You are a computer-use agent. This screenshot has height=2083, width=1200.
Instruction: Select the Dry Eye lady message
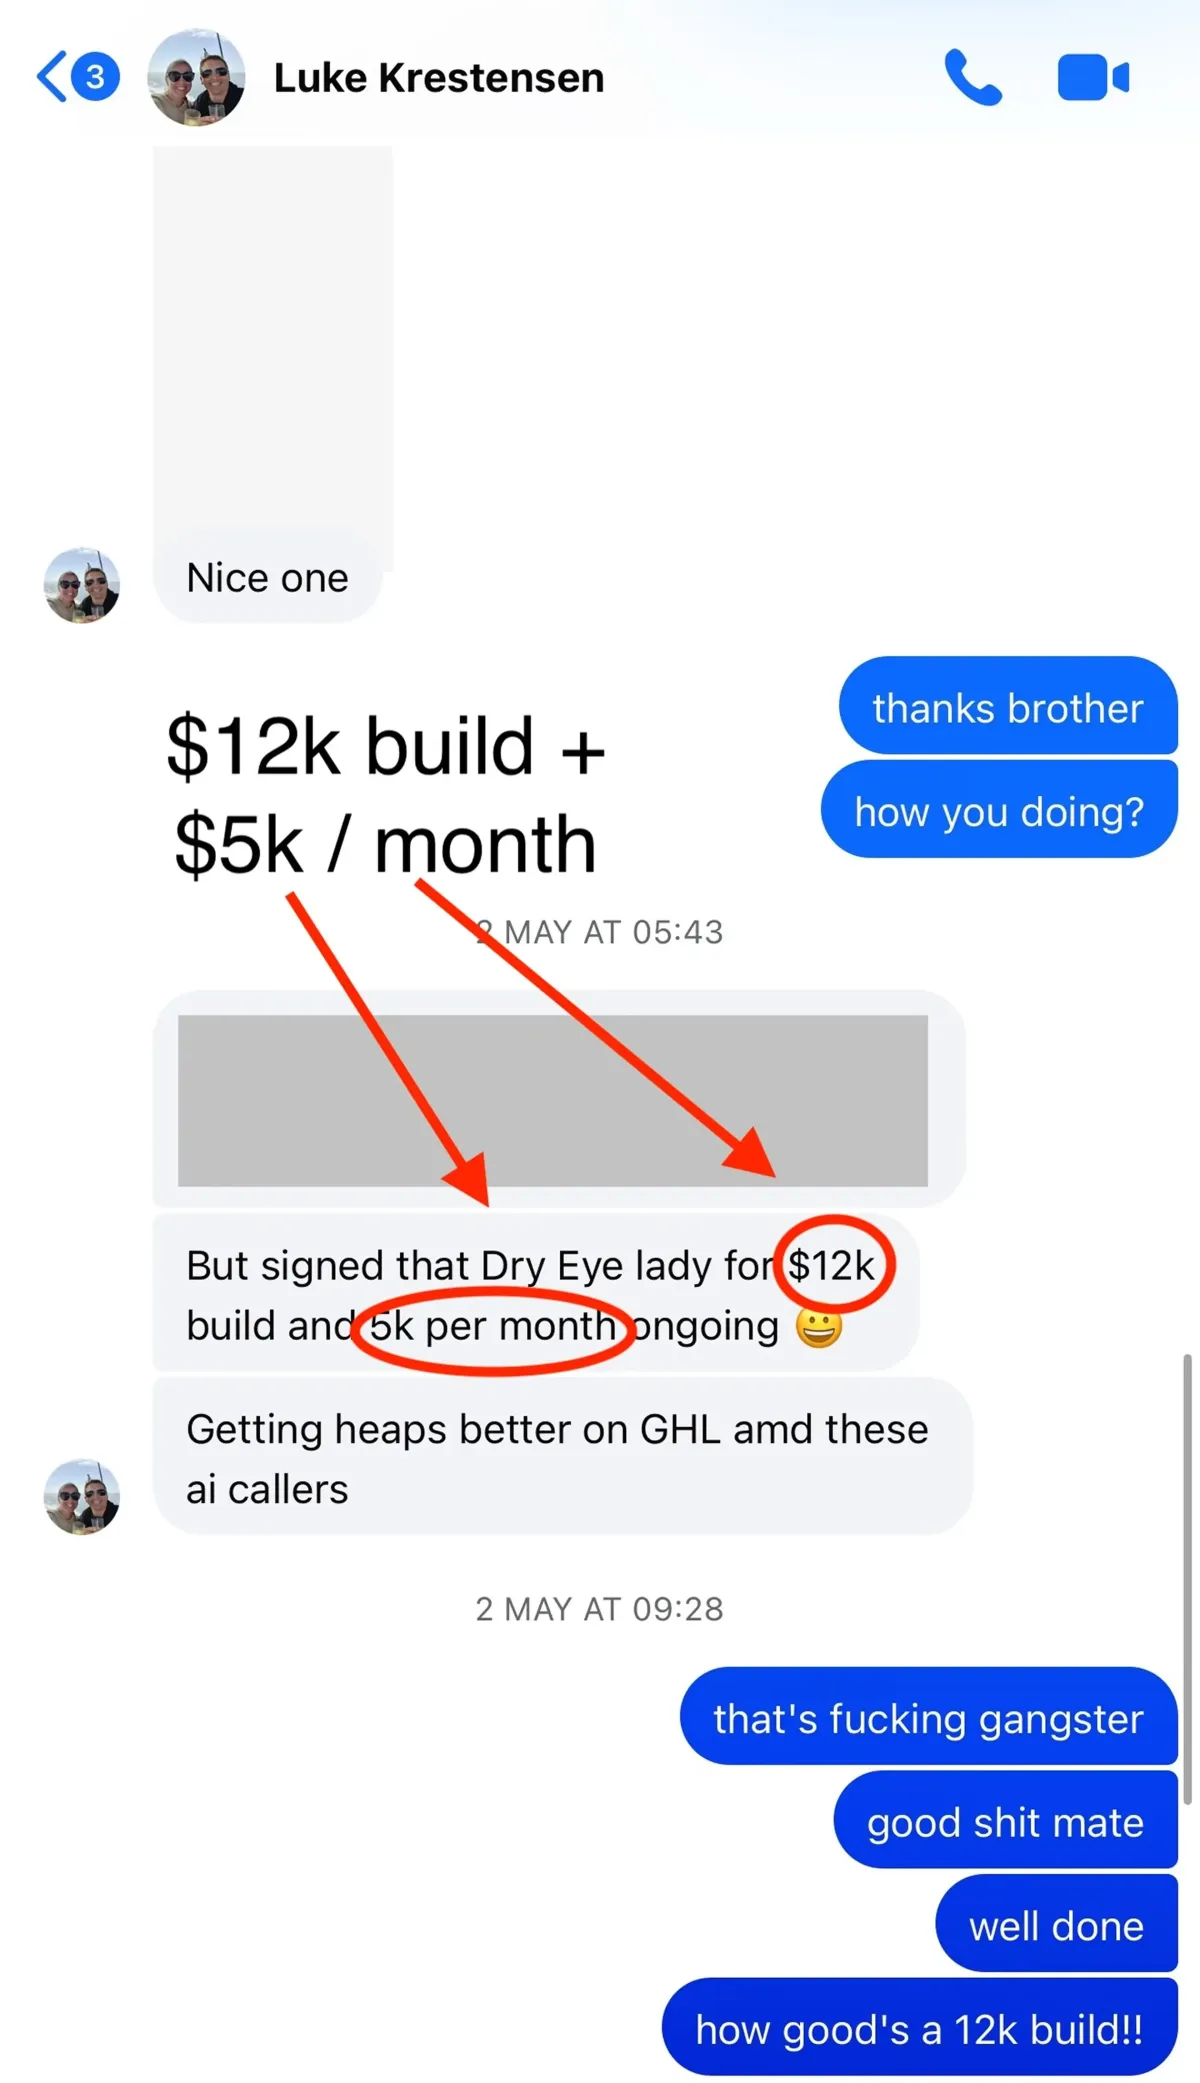point(535,1294)
